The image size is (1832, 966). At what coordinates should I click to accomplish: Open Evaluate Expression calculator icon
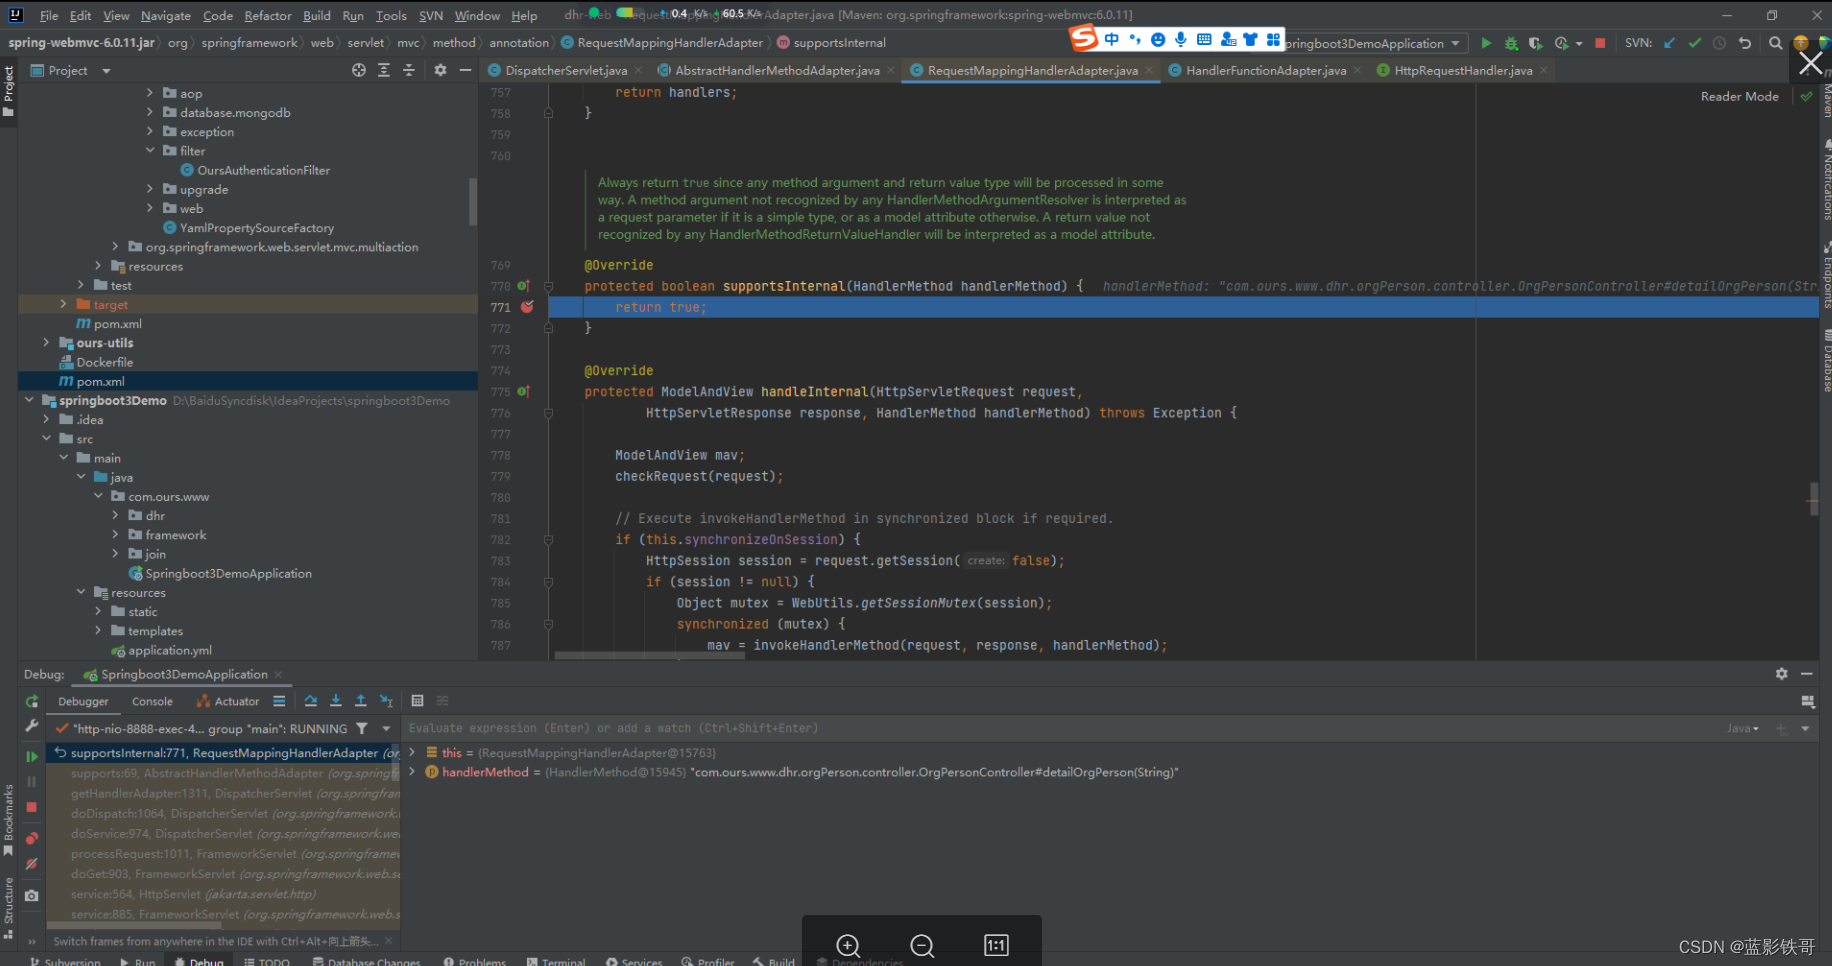pos(418,701)
